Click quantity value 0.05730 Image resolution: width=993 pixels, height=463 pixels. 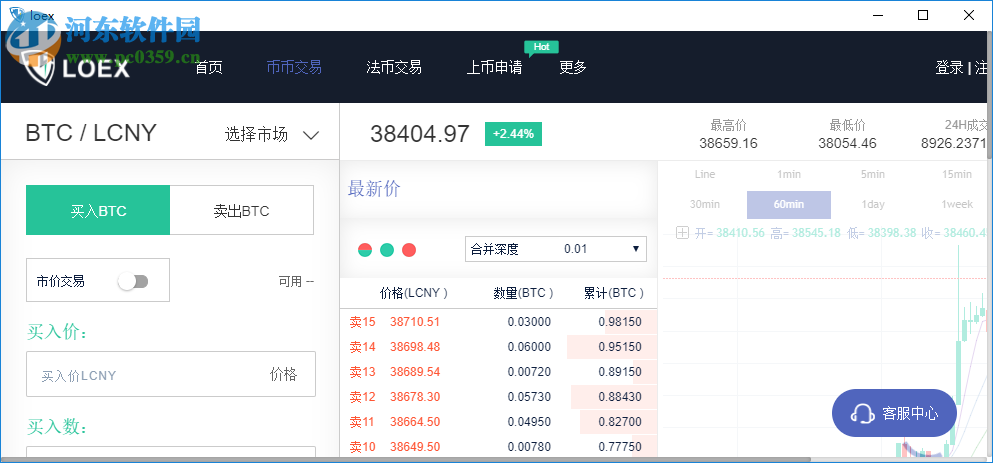[x=529, y=397]
